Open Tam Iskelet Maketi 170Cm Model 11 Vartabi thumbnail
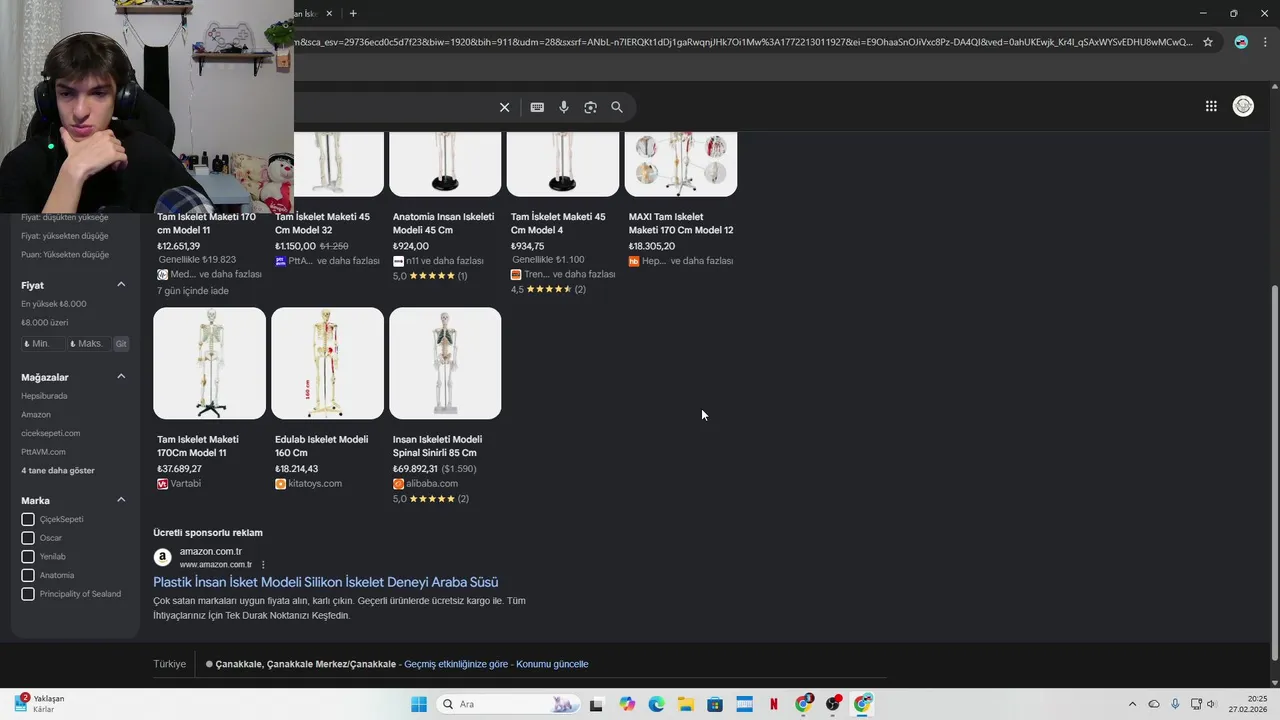Image resolution: width=1280 pixels, height=720 pixels. (x=209, y=363)
